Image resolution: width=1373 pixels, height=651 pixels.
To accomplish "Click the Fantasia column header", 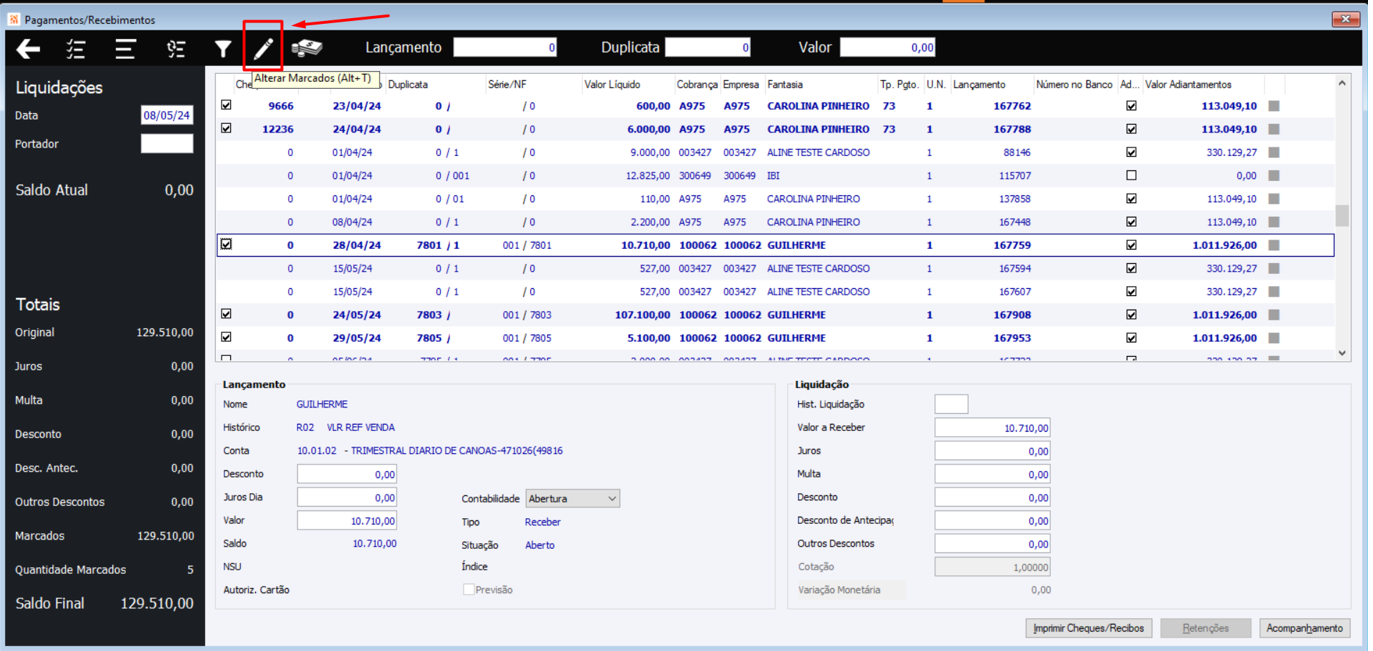I will click(x=785, y=85).
